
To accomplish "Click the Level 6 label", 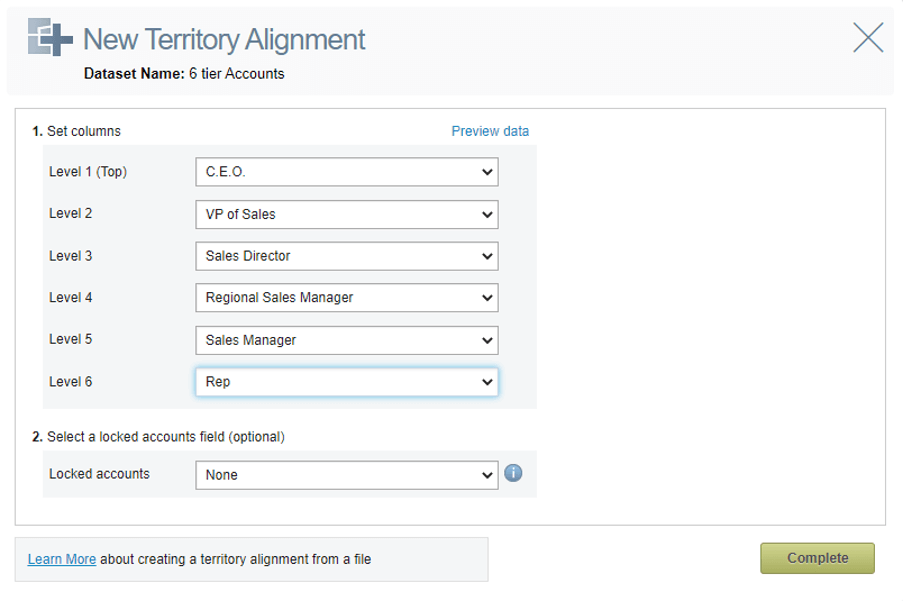I will click(70, 382).
